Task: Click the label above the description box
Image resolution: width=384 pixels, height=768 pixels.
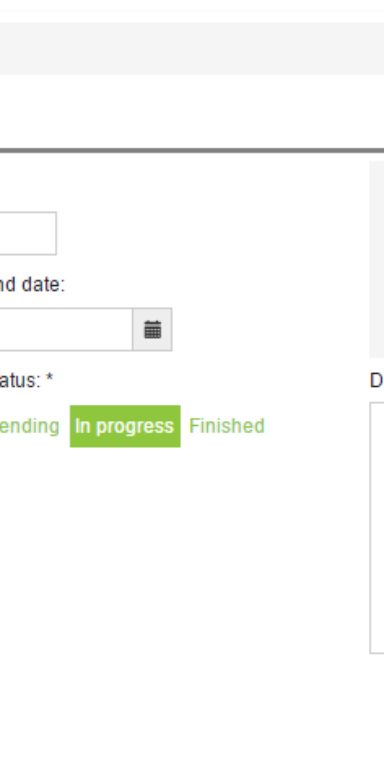Action: (x=377, y=381)
